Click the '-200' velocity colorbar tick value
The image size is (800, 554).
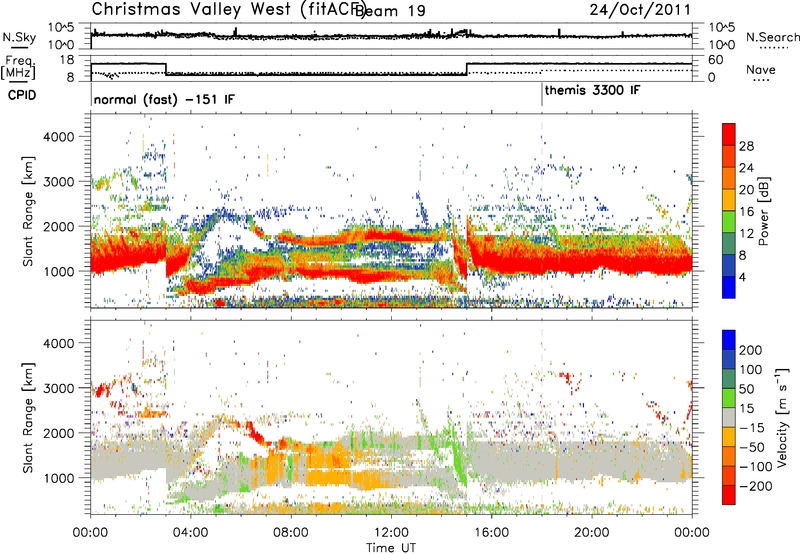pos(754,486)
